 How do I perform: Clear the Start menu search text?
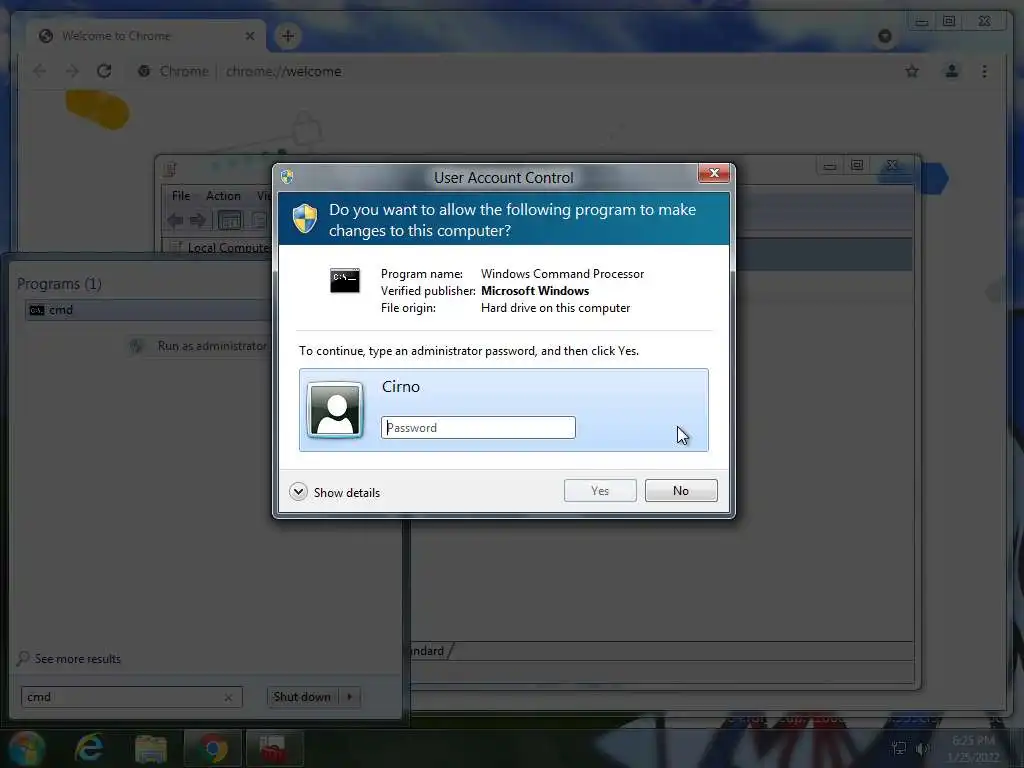(x=228, y=697)
